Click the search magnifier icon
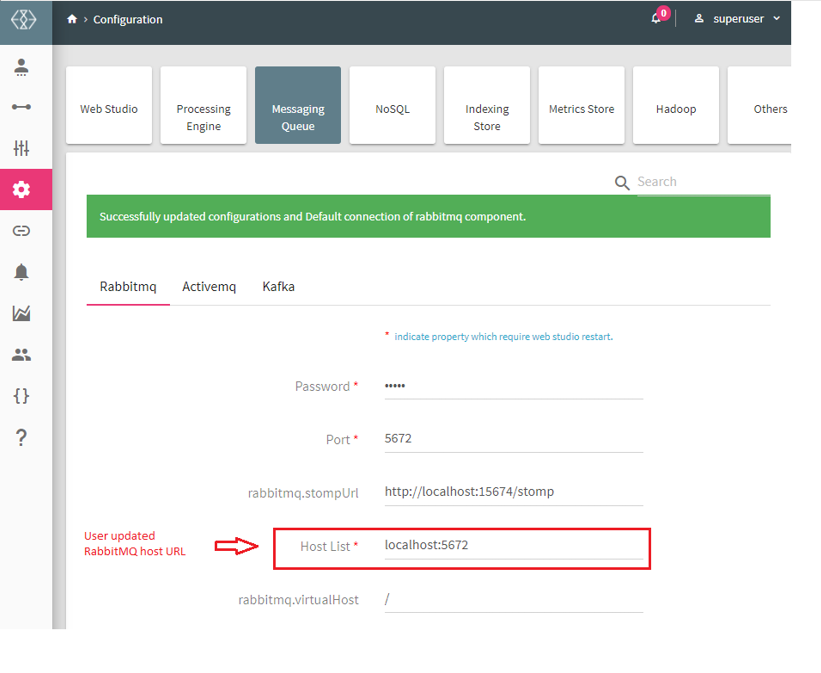The height and width of the screenshot is (673, 821). coord(622,183)
